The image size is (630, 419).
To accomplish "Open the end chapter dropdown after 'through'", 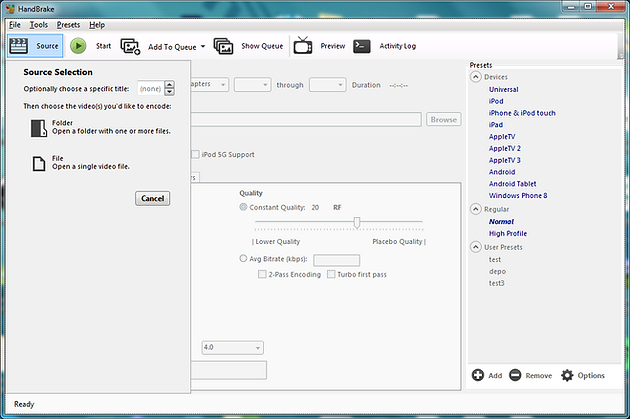I will tap(327, 85).
